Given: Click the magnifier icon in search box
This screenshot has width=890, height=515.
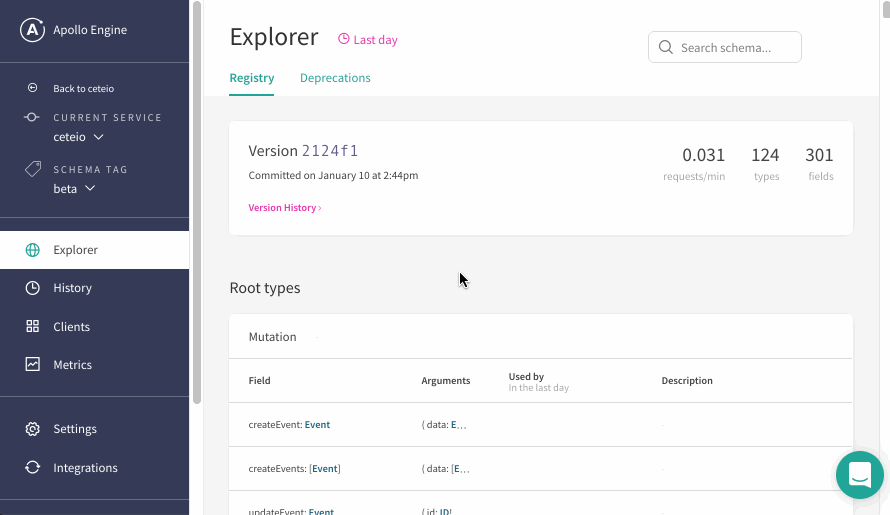Looking at the screenshot, I should click(x=666, y=48).
